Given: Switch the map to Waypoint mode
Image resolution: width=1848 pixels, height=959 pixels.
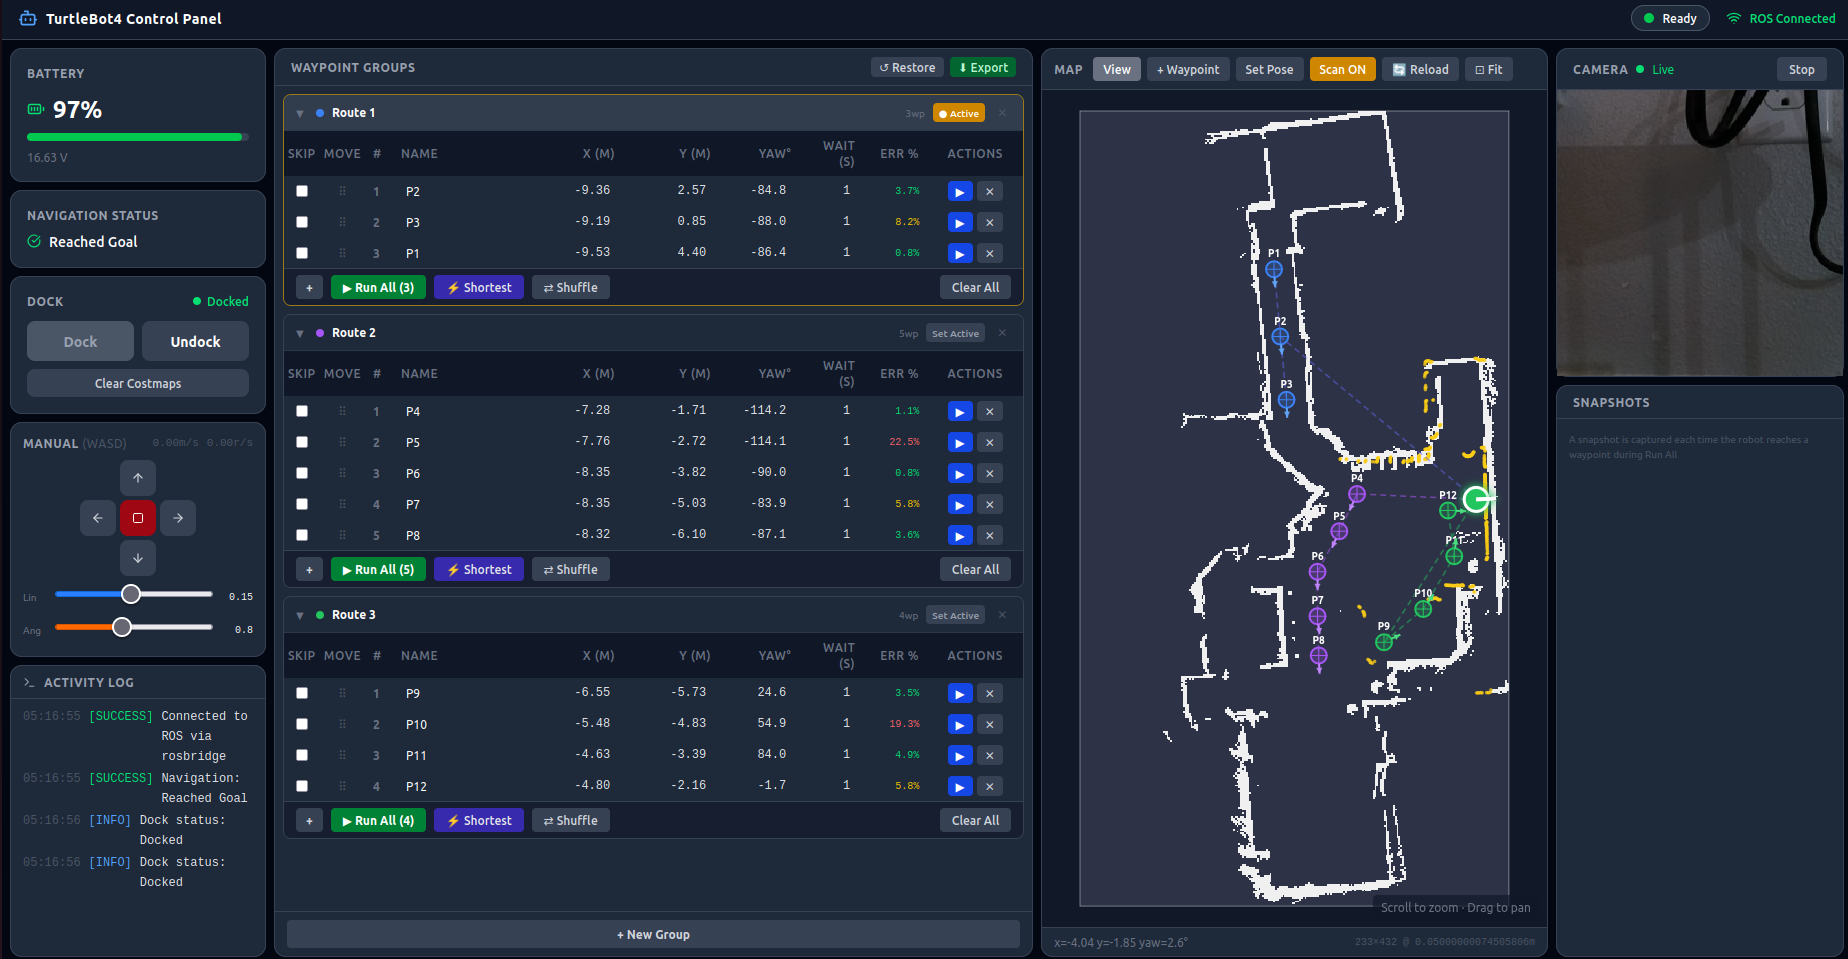Looking at the screenshot, I should [x=1188, y=70].
